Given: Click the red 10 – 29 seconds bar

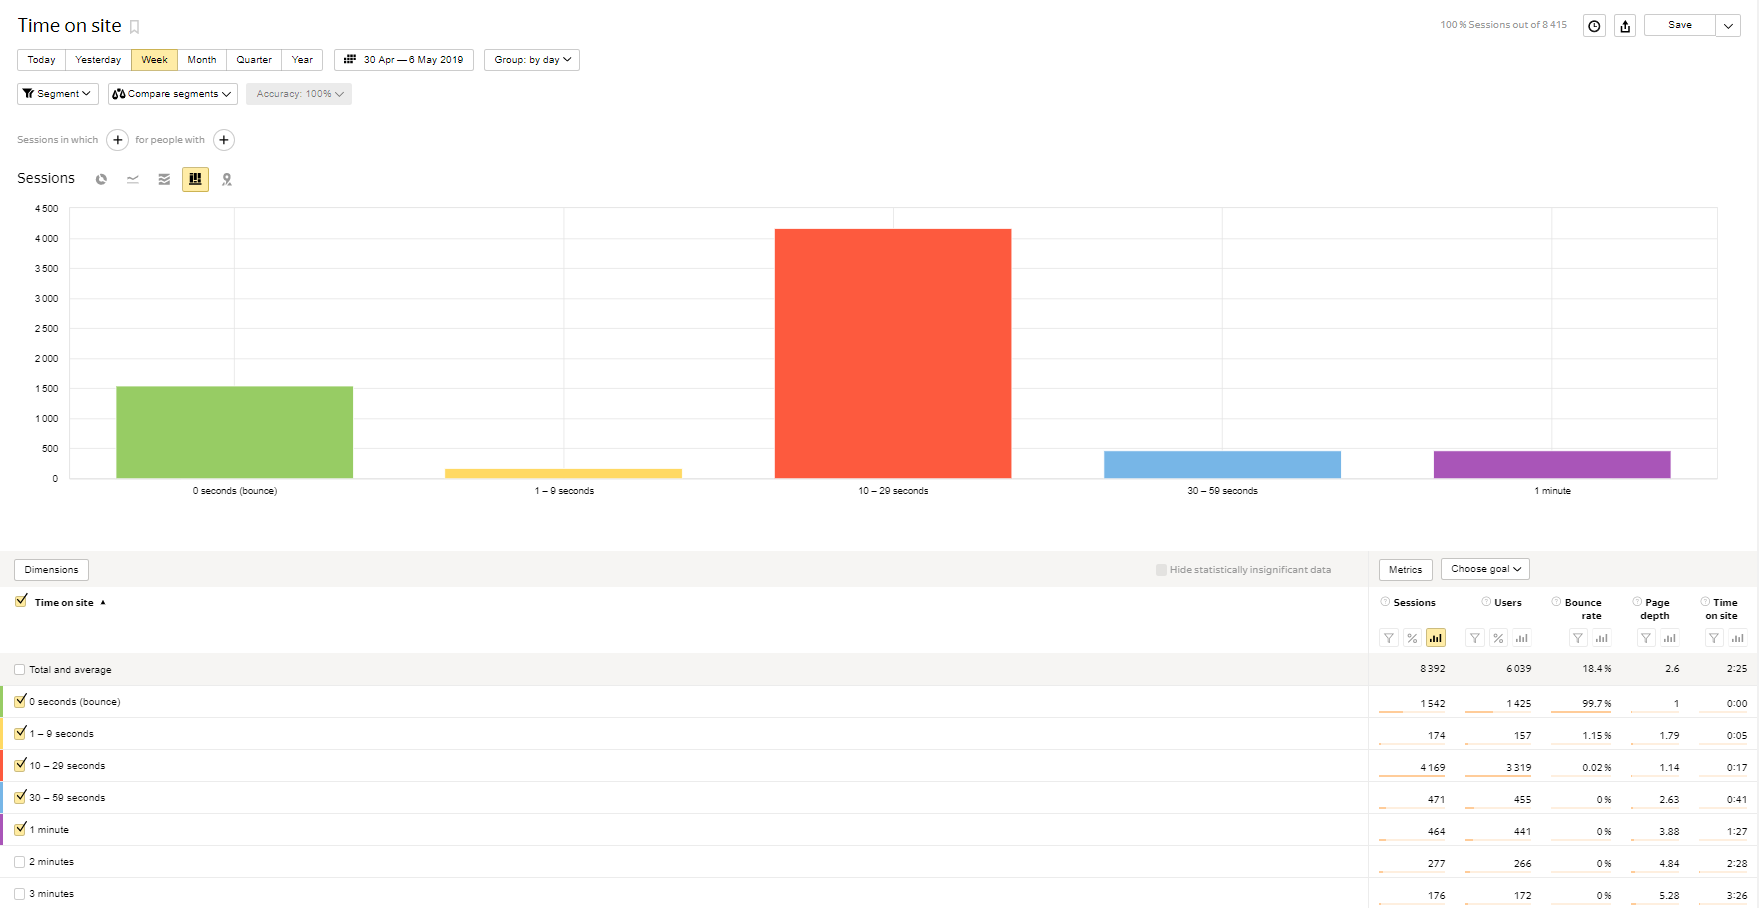Looking at the screenshot, I should point(893,353).
